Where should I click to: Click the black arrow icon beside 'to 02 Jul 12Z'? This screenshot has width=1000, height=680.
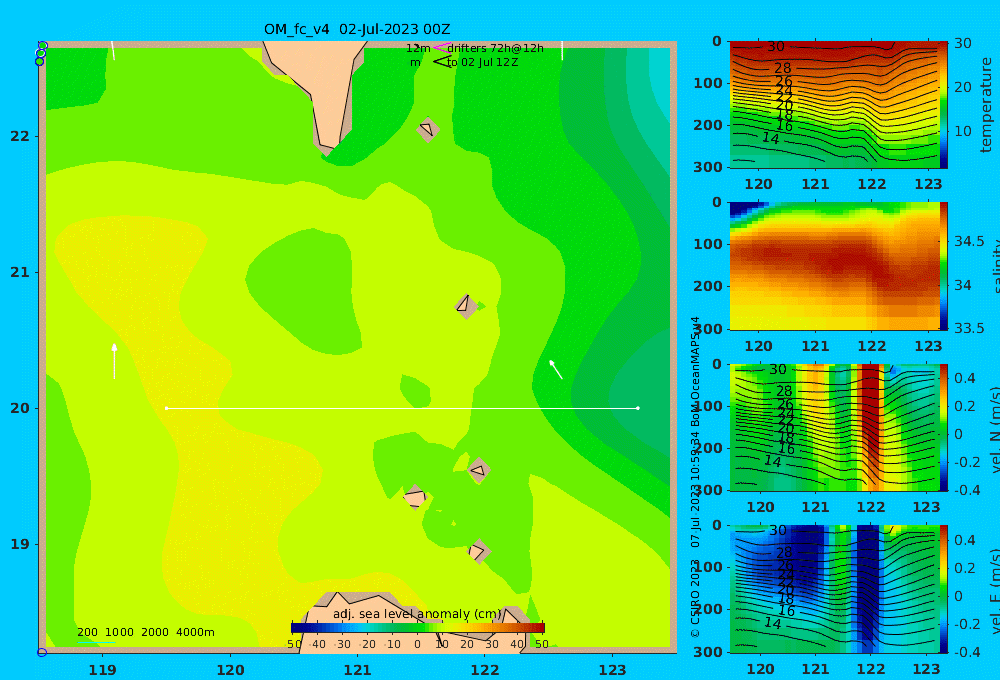[442, 62]
